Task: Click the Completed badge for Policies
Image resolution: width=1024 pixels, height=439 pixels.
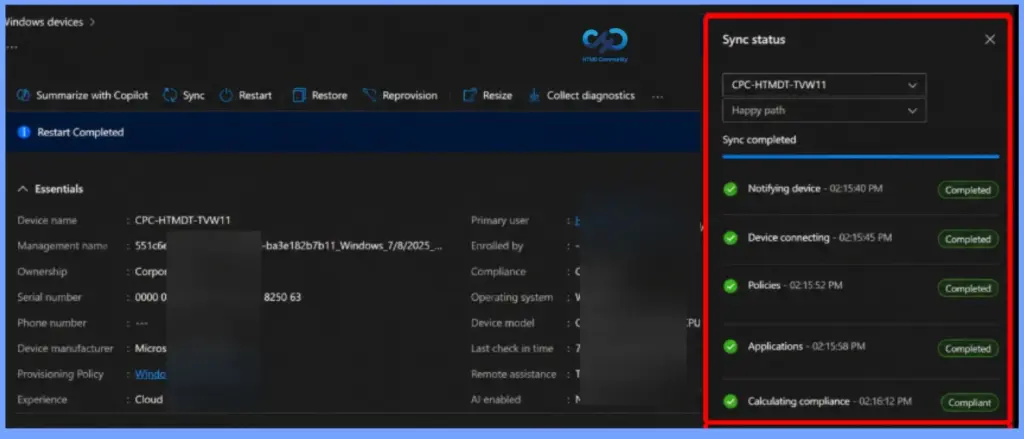Action: tap(968, 288)
